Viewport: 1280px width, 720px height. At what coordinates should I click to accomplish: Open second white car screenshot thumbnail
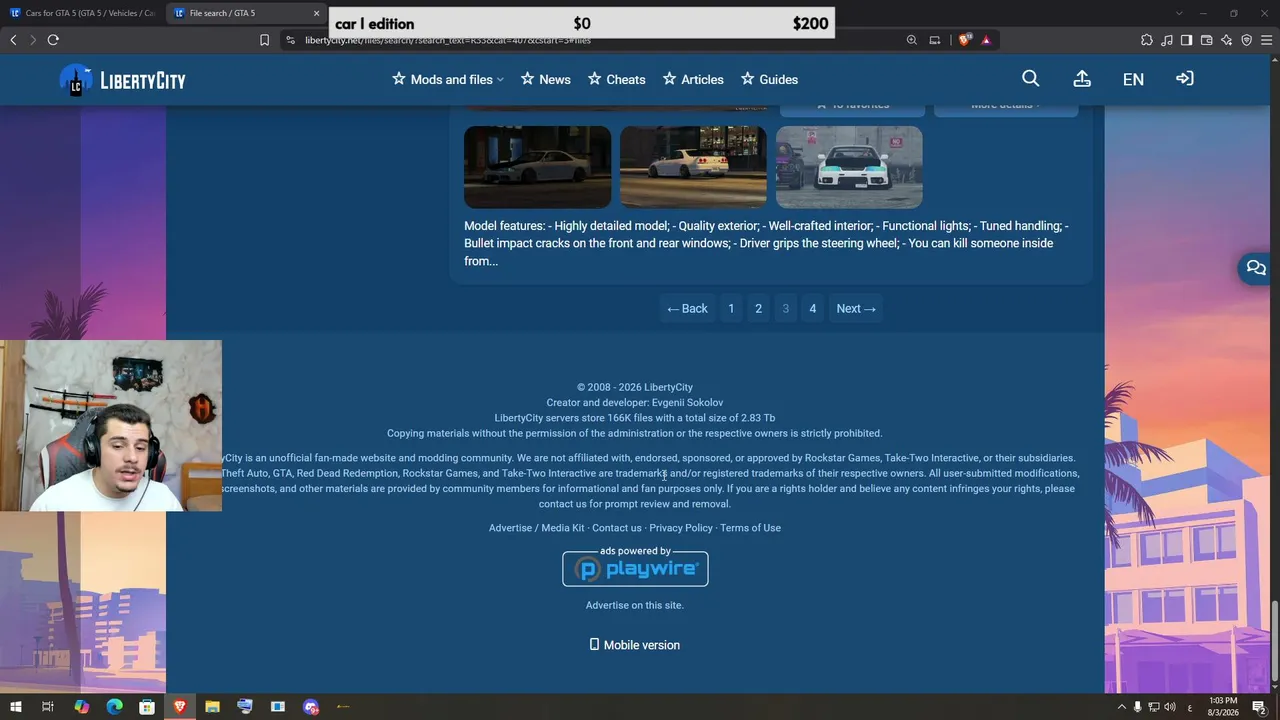click(x=693, y=167)
